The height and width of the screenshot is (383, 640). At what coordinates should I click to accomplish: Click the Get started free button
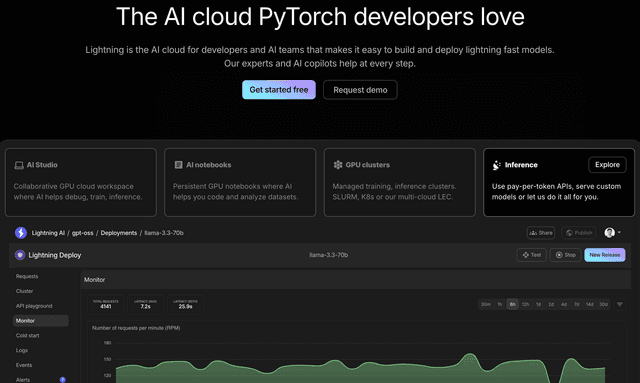coord(279,90)
